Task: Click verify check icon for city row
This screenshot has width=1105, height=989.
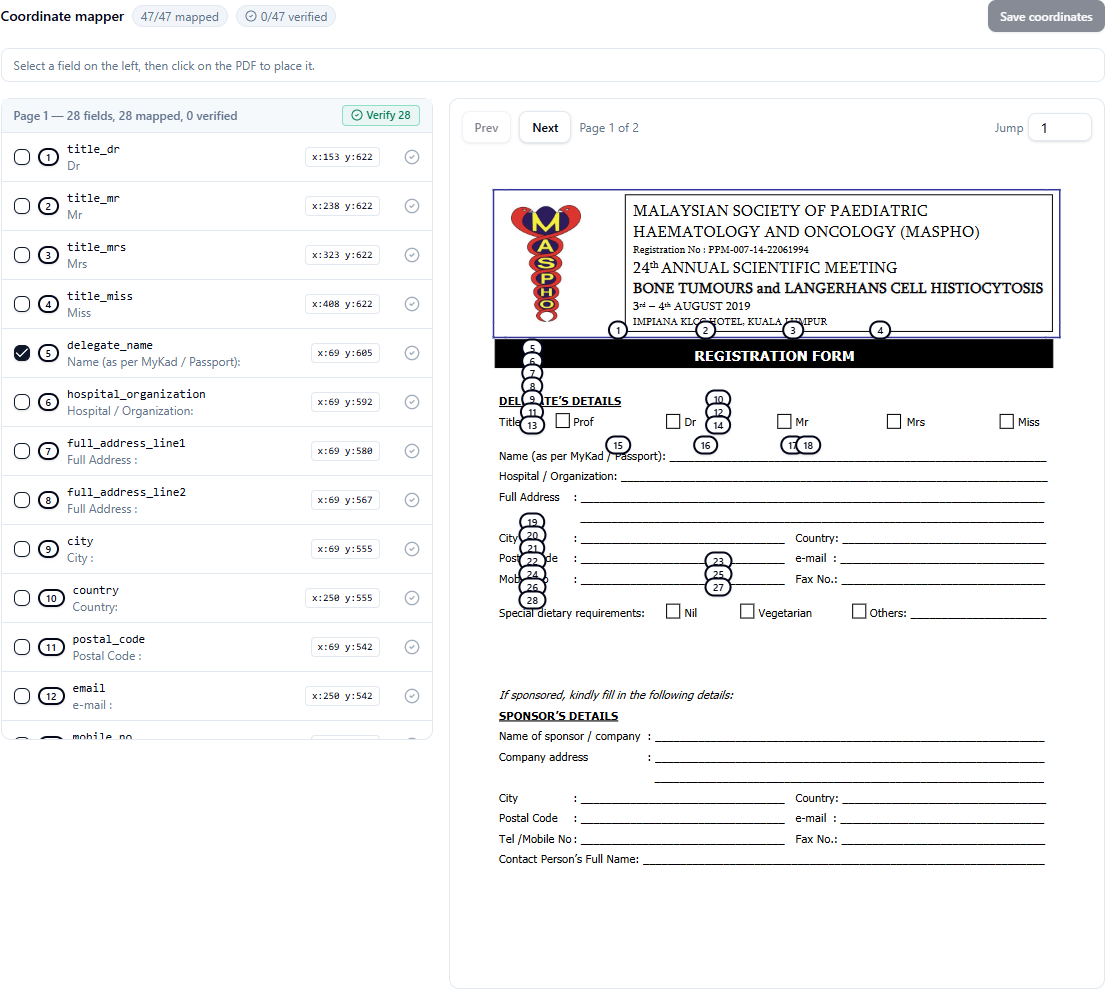Action: (x=412, y=549)
